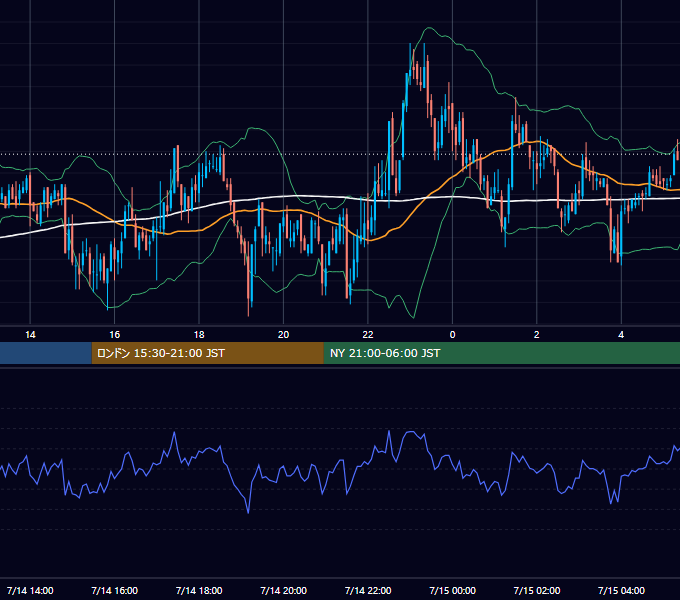Screen dimensions: 680x600
Task: Click the 7/14 22:00 date label
Action: click(368, 590)
